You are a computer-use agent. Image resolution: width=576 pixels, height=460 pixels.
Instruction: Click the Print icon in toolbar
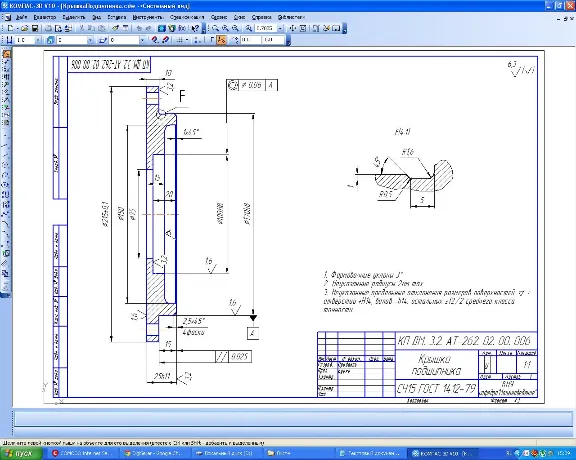[48, 28]
